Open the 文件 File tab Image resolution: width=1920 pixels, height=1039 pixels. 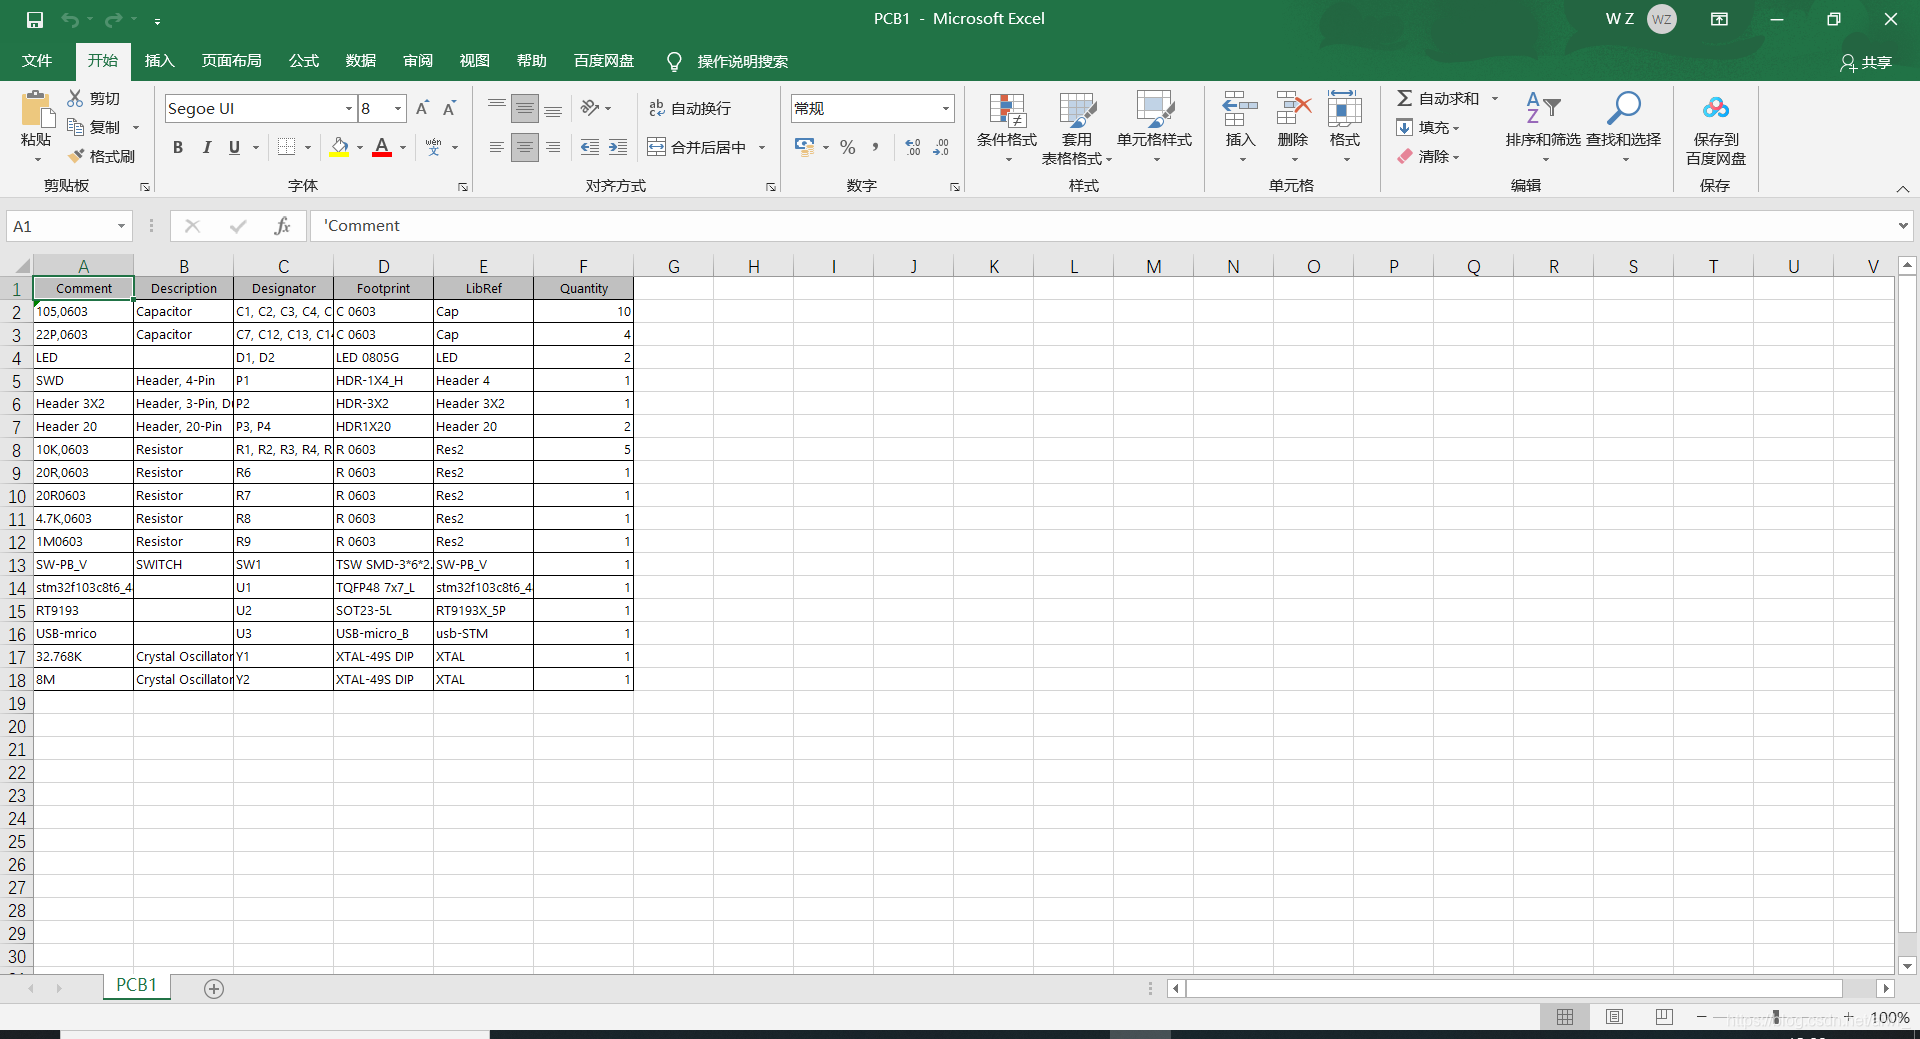[x=37, y=61]
